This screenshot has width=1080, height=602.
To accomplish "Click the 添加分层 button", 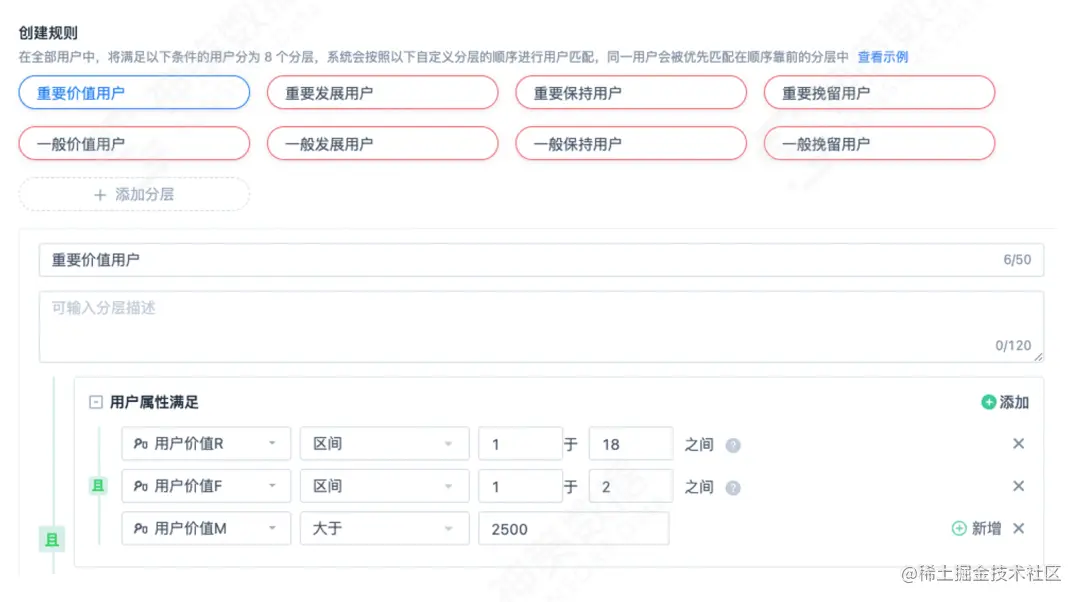I will 134,194.
